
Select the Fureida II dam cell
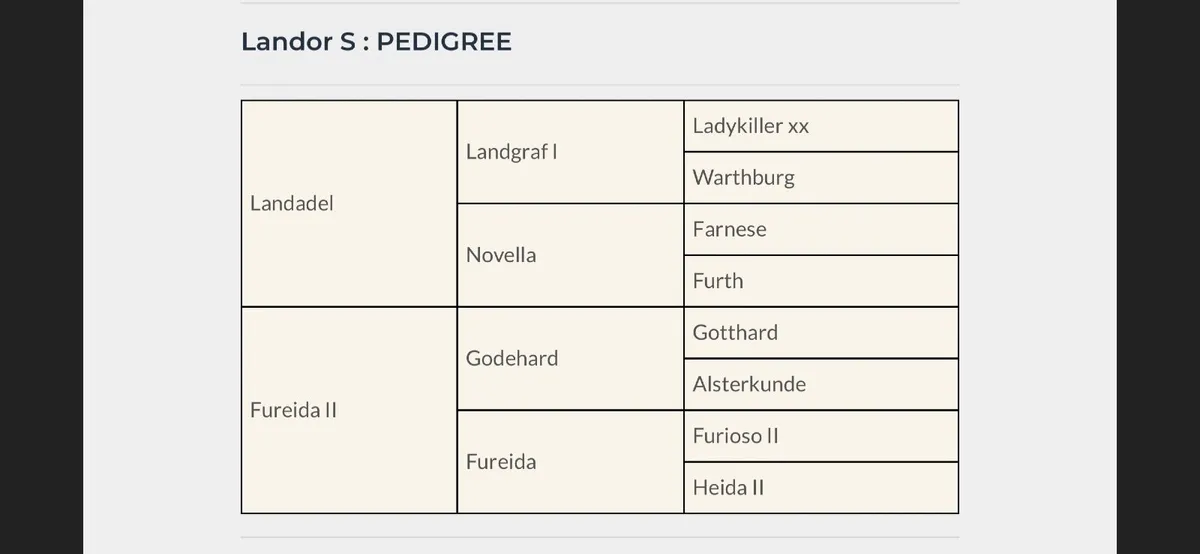(x=349, y=410)
